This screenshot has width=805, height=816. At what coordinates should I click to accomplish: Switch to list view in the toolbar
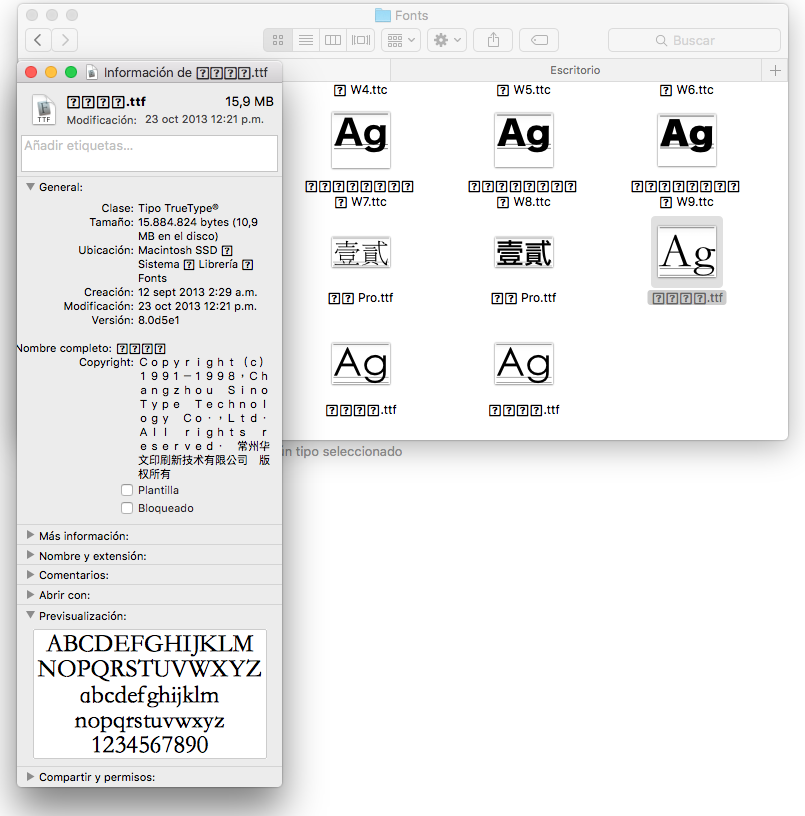(x=306, y=40)
